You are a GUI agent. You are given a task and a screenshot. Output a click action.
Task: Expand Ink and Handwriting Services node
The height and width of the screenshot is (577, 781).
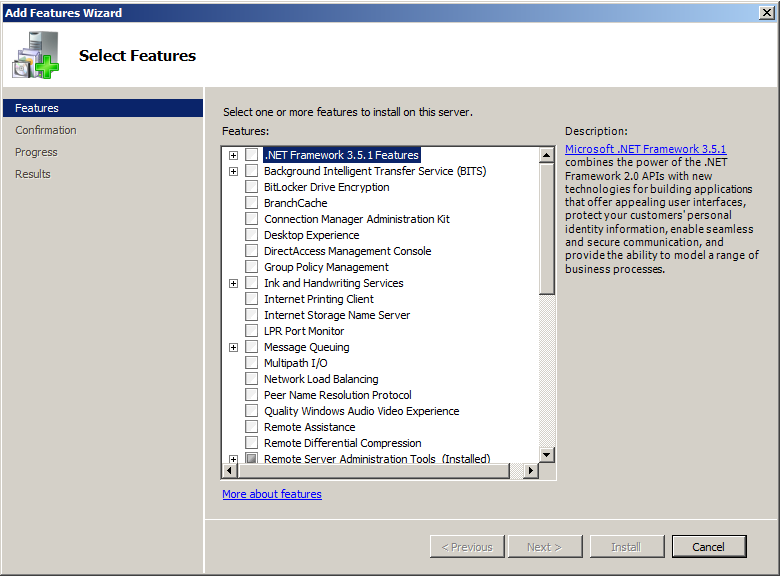(233, 284)
